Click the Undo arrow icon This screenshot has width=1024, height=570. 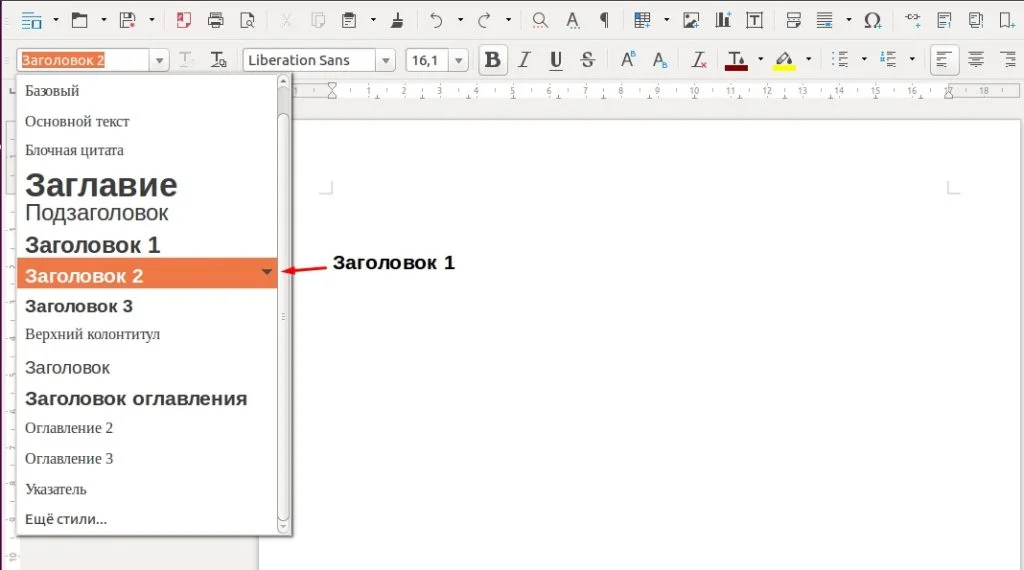click(436, 20)
